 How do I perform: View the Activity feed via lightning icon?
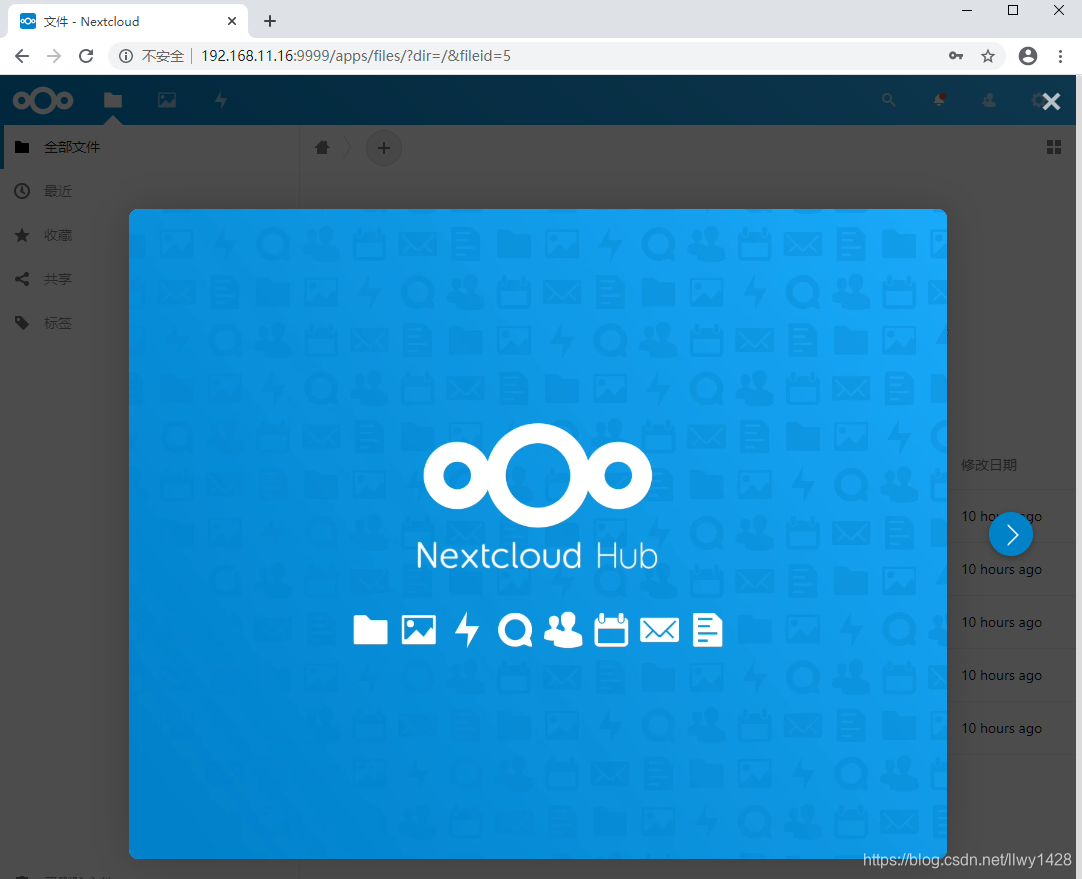(x=220, y=100)
